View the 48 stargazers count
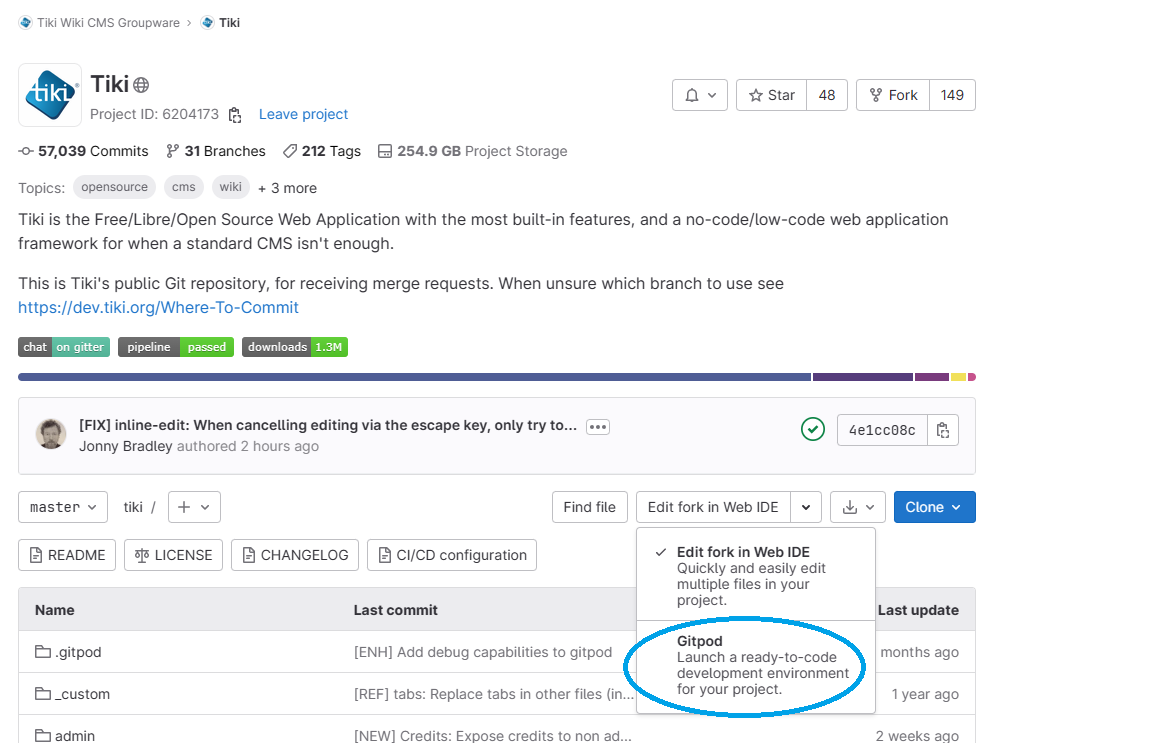Image resolution: width=1152 pixels, height=743 pixels. (827, 95)
